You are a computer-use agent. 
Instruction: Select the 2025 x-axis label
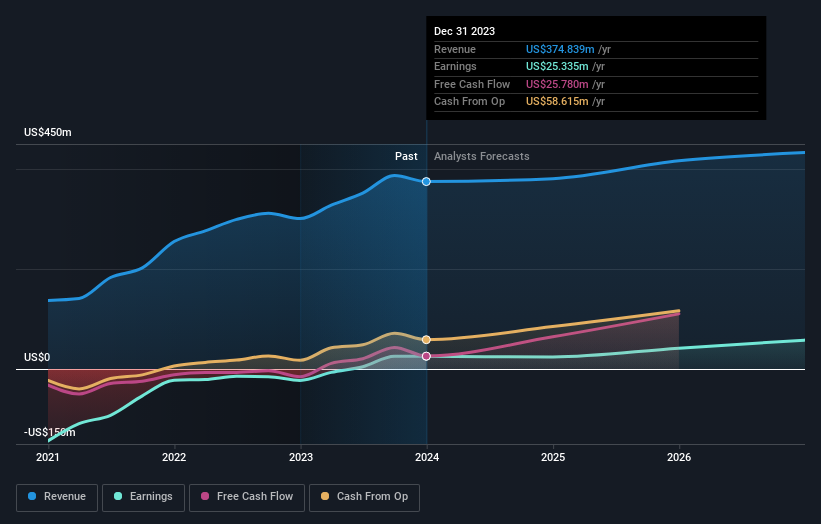[x=553, y=458]
